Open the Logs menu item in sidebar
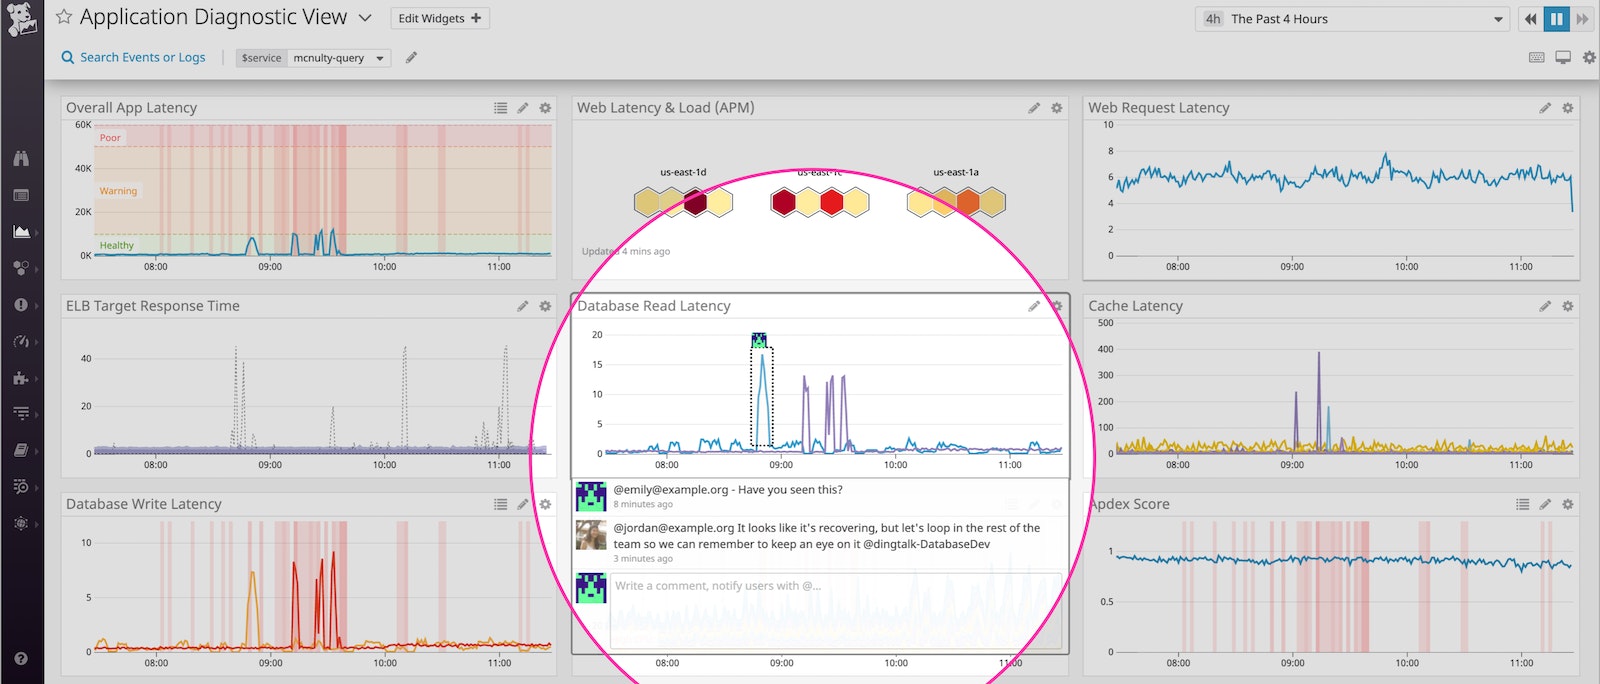The width and height of the screenshot is (1600, 684). (x=21, y=413)
